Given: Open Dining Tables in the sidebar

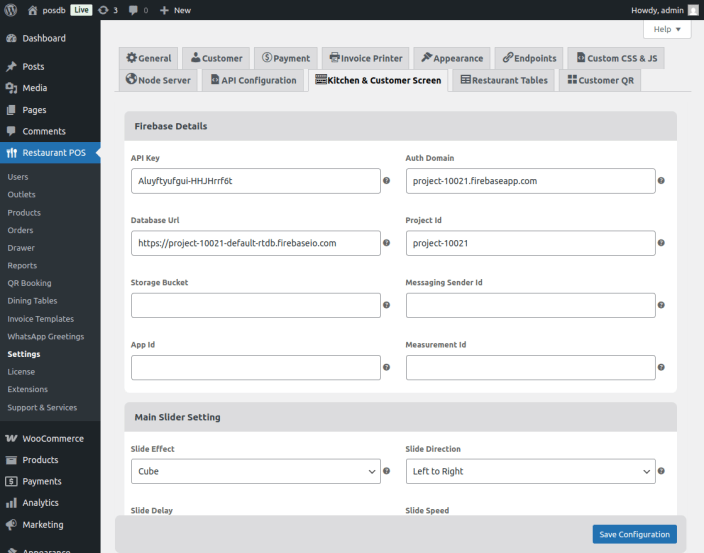Looking at the screenshot, I should (x=32, y=301).
